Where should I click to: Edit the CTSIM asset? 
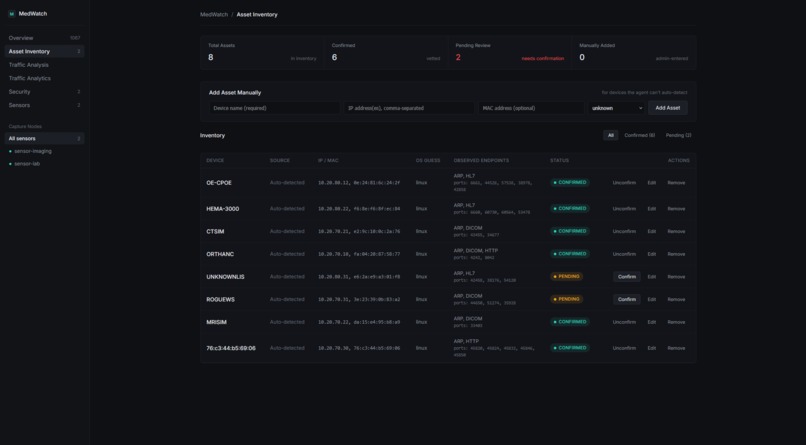(652, 231)
